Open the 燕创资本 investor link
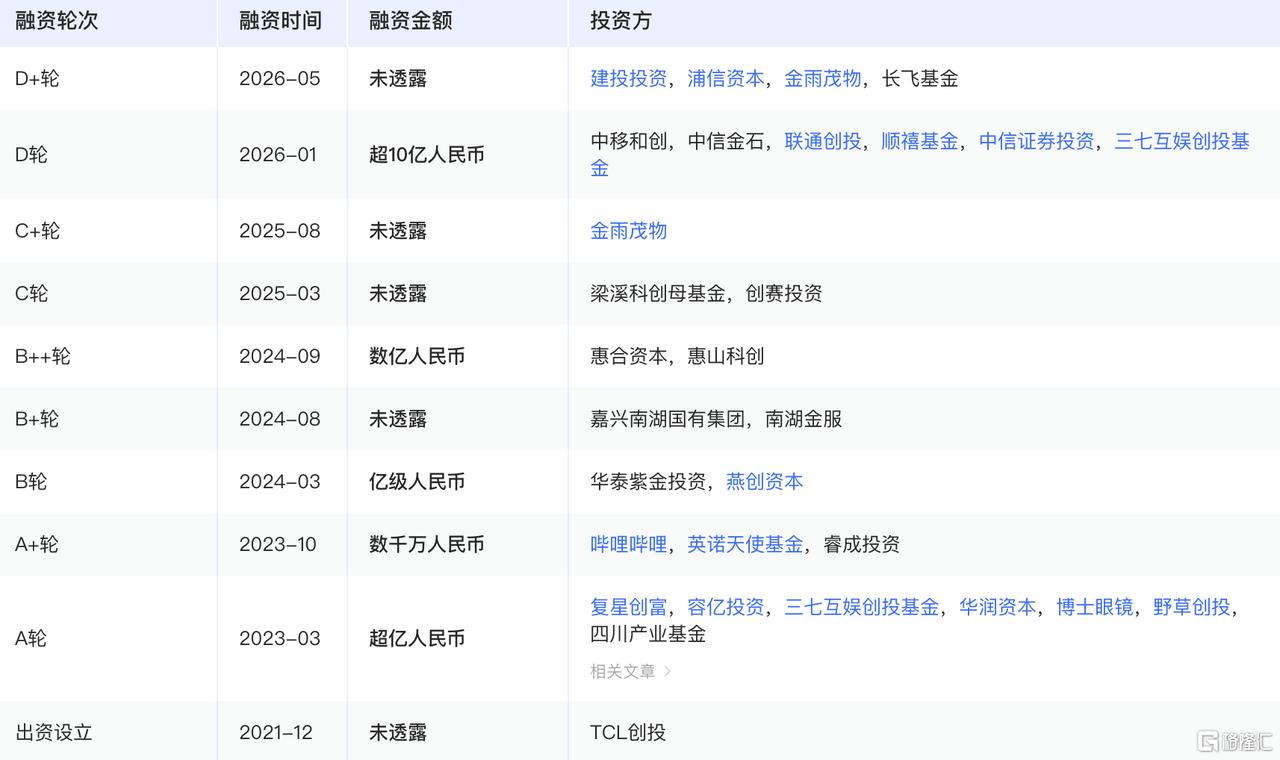Image resolution: width=1280 pixels, height=760 pixels. 765,481
